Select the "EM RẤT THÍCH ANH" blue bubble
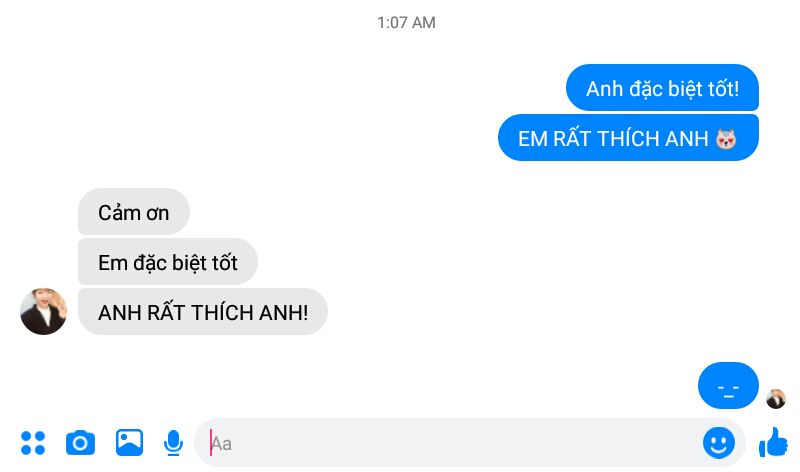Image resolution: width=800 pixels, height=472 pixels. [x=628, y=138]
